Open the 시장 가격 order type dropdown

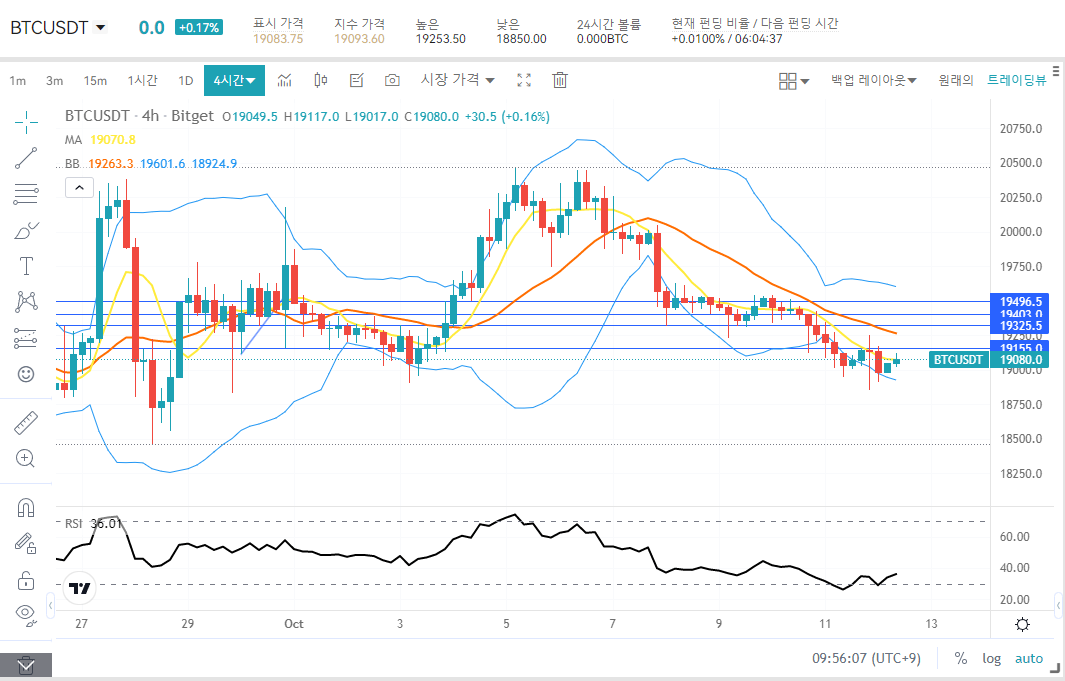(x=455, y=80)
